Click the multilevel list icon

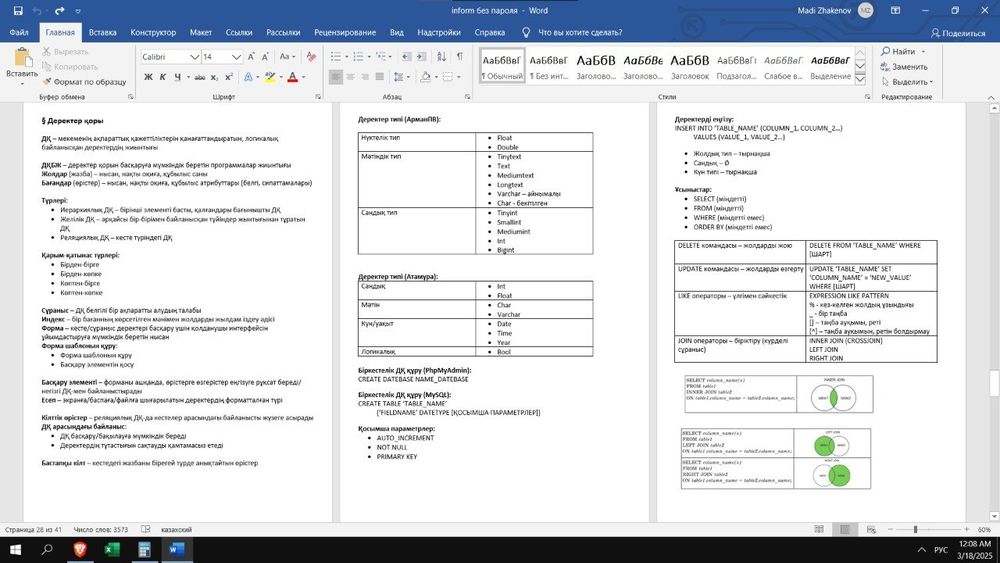(x=380, y=57)
